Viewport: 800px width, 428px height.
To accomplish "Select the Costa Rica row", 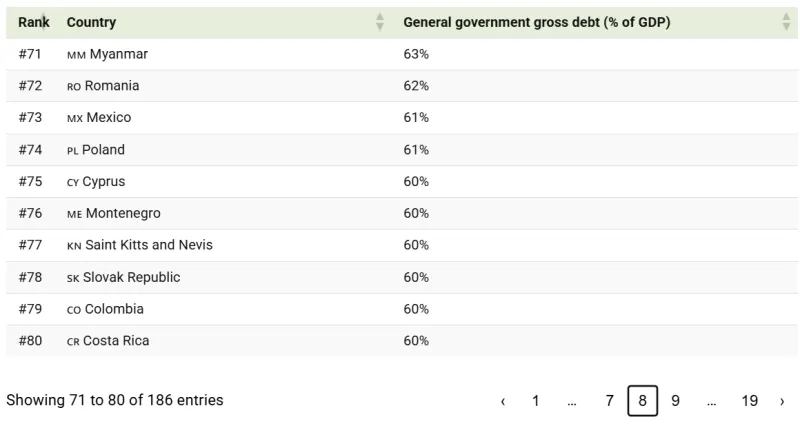I will [x=402, y=341].
